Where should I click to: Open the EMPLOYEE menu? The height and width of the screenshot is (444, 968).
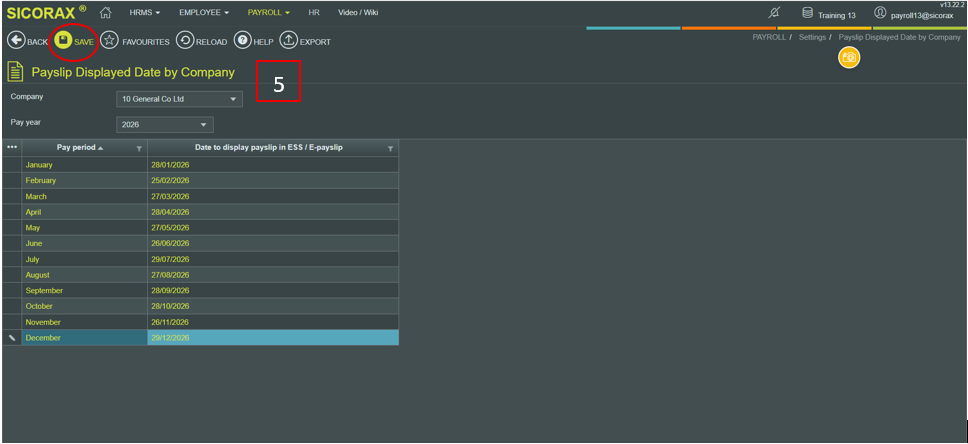pos(204,13)
